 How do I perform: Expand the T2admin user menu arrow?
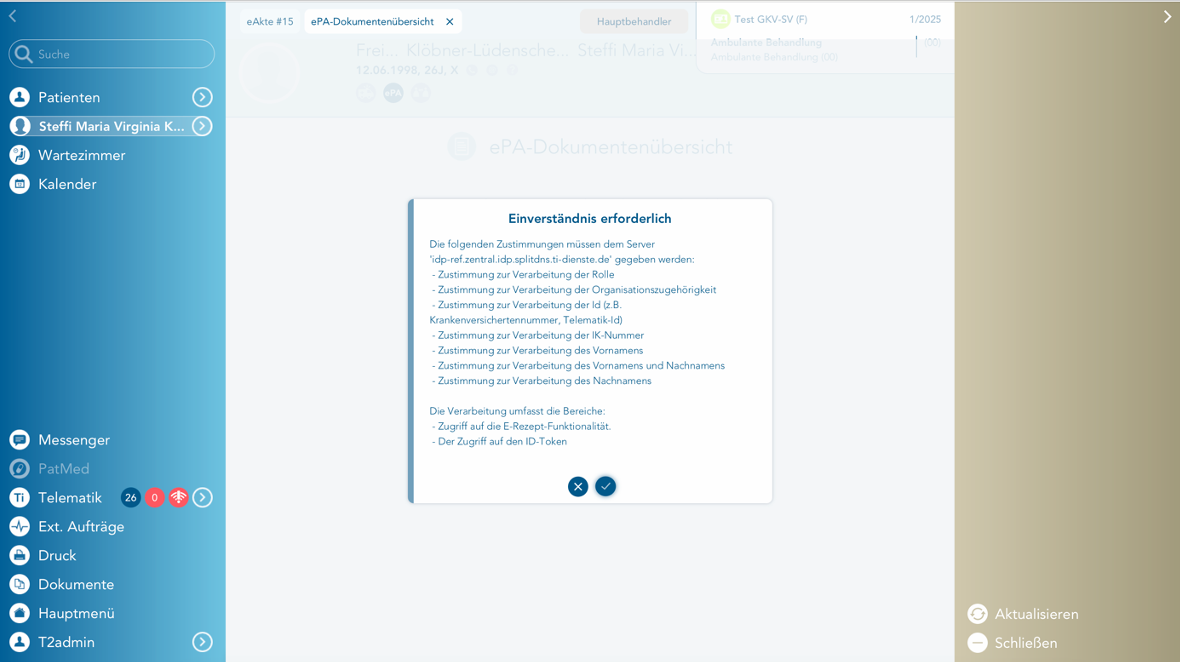(x=202, y=642)
